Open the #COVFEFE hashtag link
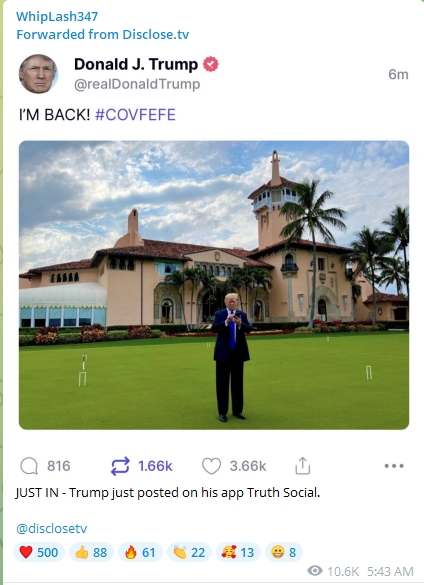This screenshot has width=424, height=585. (135, 115)
